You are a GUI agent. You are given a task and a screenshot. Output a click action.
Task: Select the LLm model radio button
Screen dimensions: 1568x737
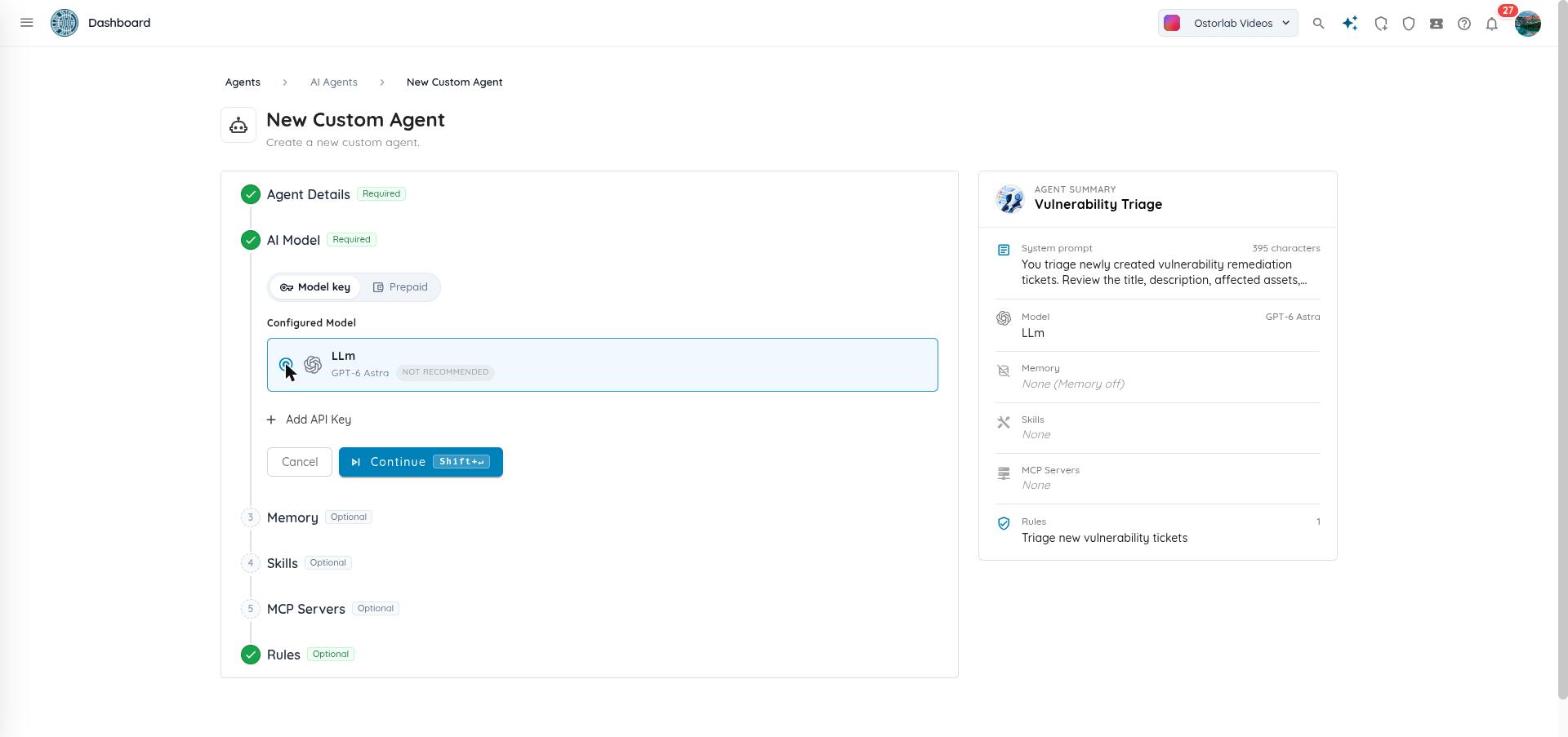click(286, 365)
